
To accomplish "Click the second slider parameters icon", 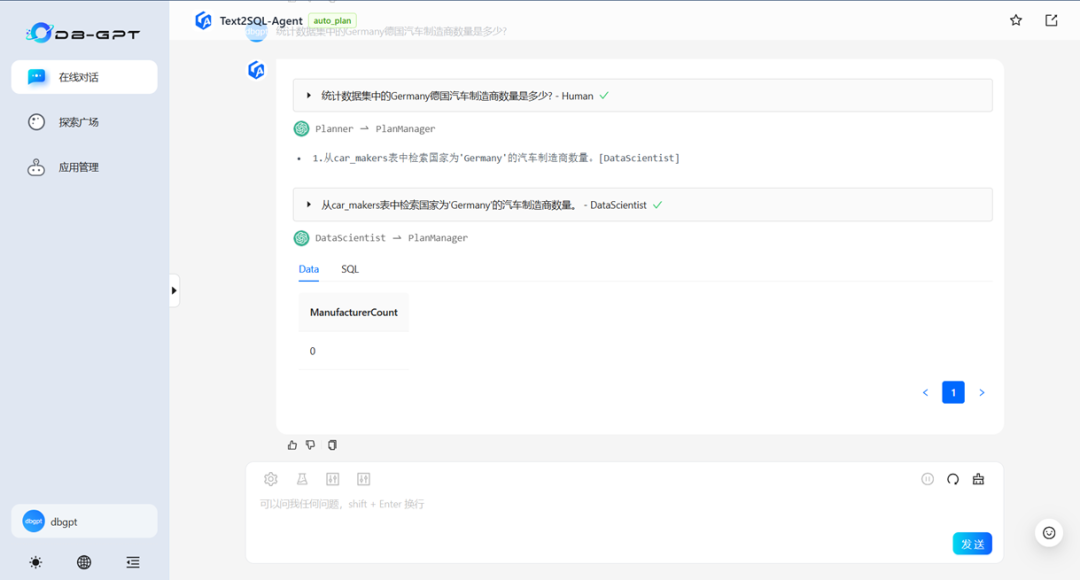I will click(364, 479).
